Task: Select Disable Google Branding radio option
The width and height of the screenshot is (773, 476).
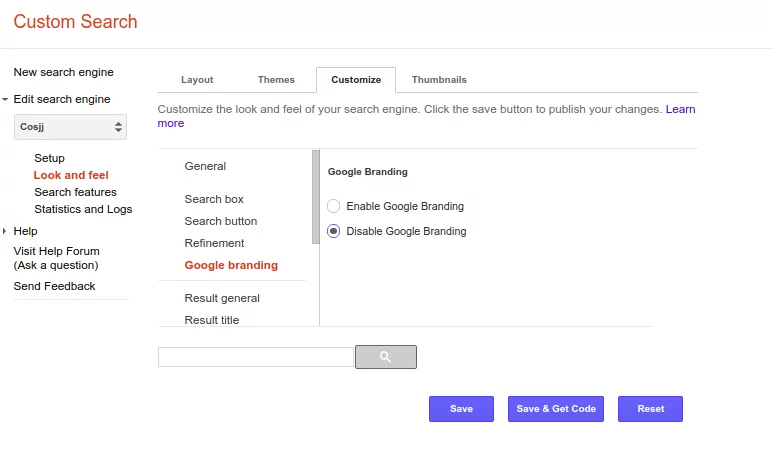Action: [334, 231]
